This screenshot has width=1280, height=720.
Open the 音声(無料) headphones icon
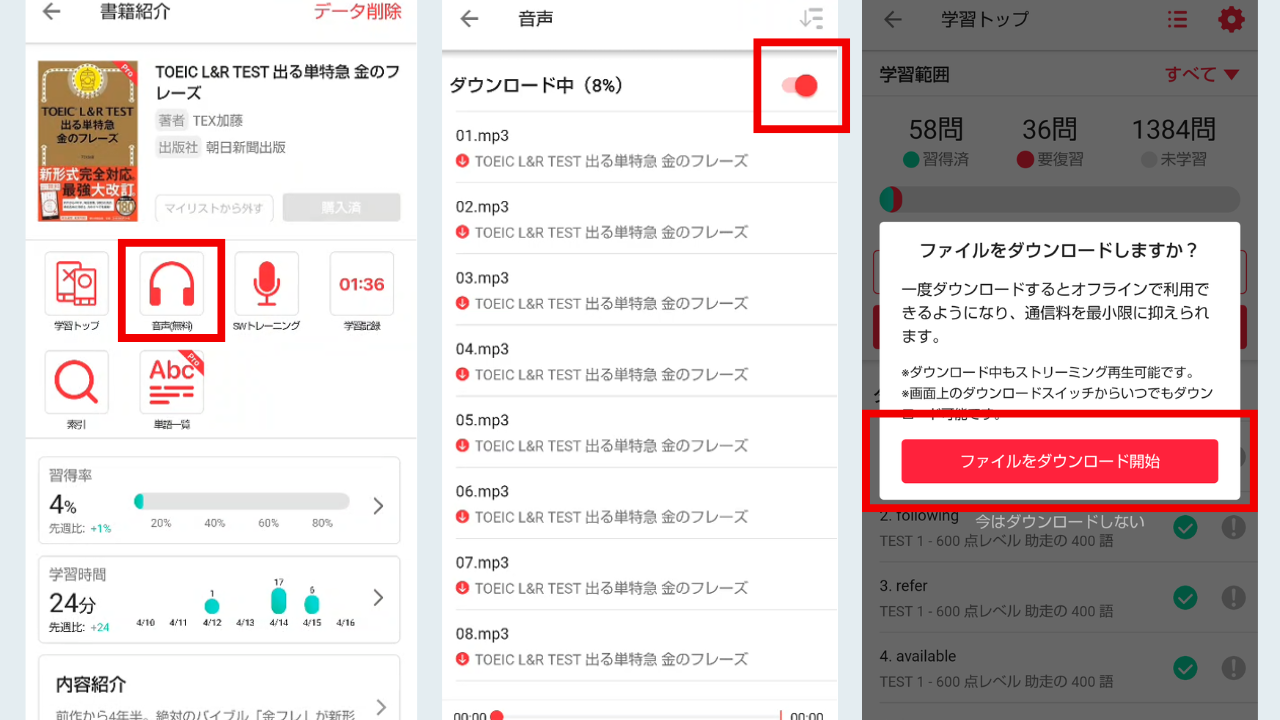[171, 285]
